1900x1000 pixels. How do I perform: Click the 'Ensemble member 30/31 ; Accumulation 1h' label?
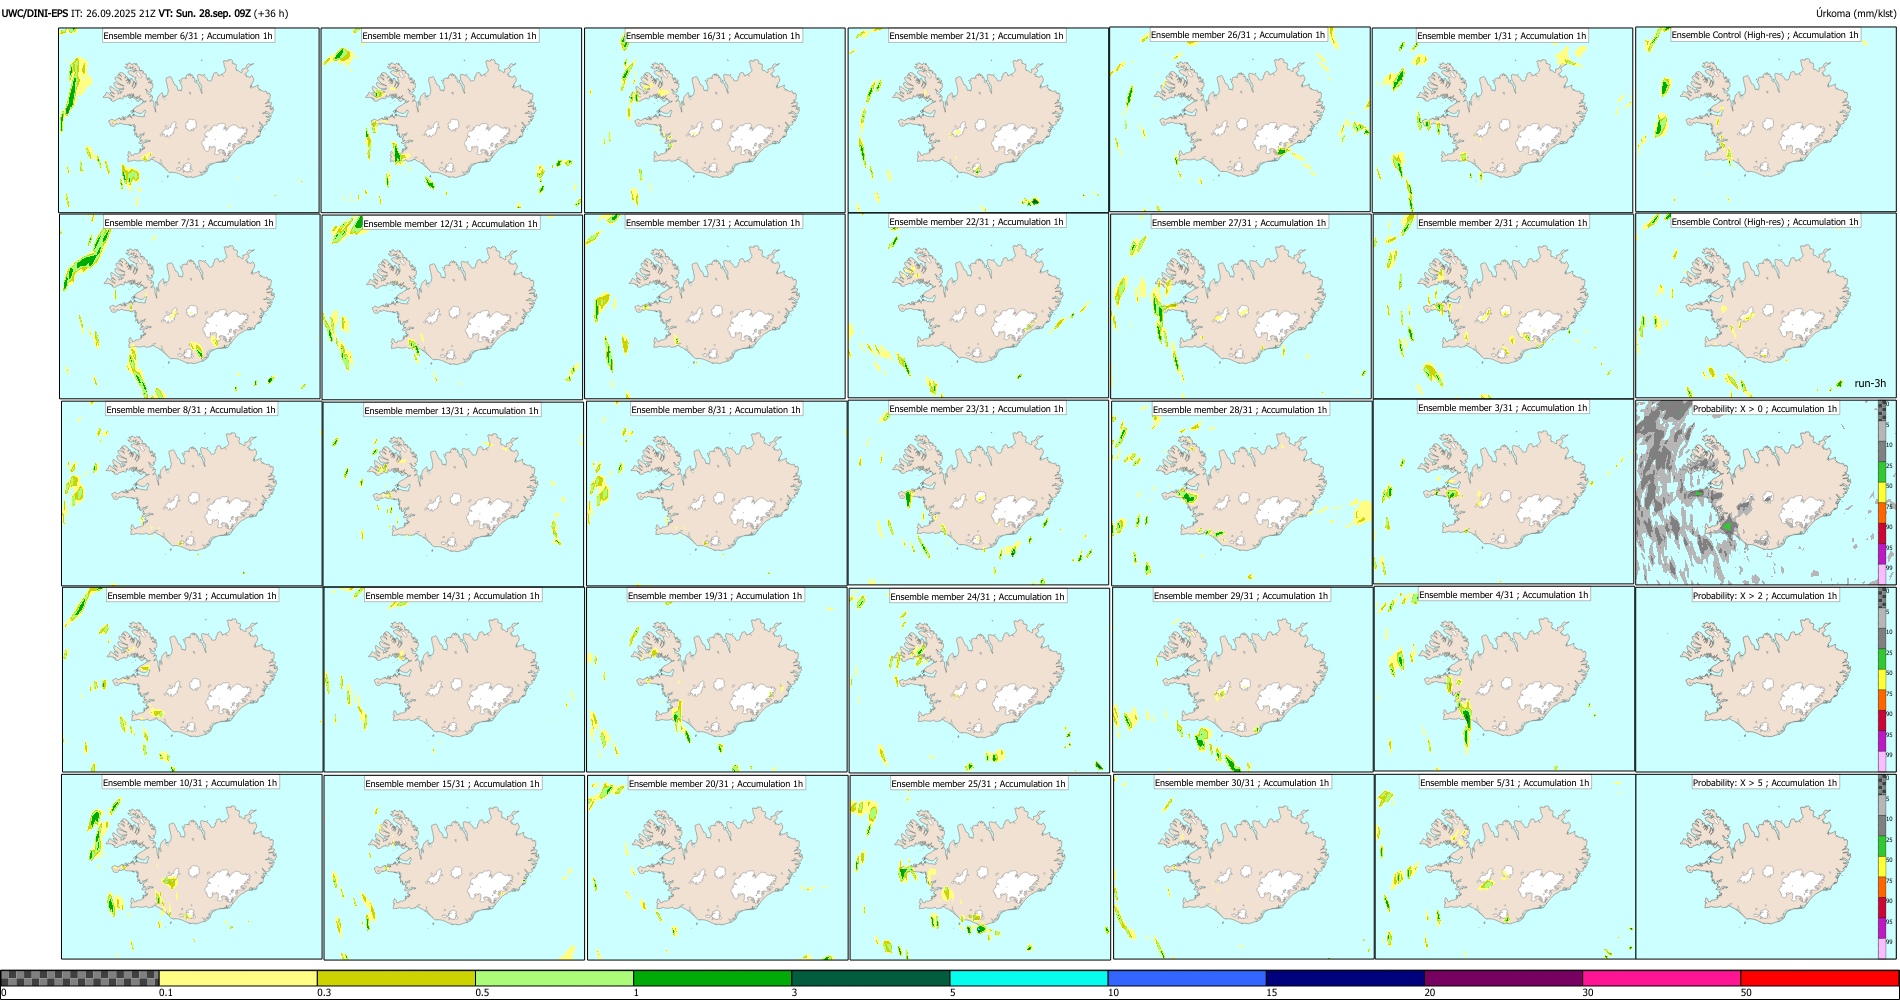tap(1242, 783)
